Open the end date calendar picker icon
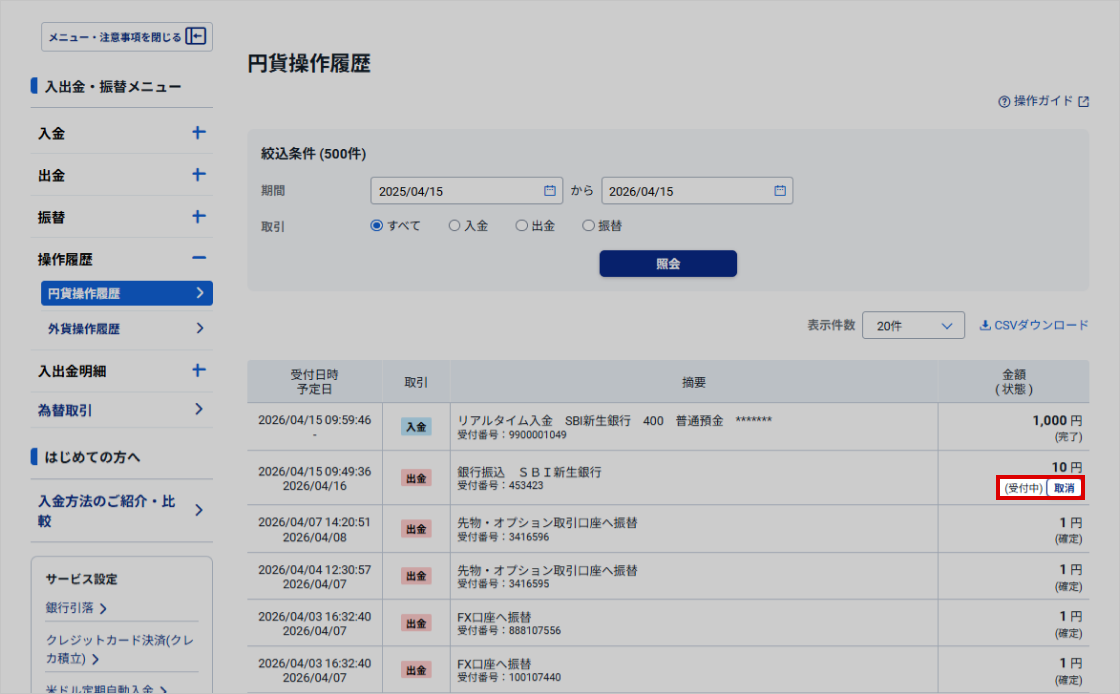 pyautogui.click(x=780, y=191)
